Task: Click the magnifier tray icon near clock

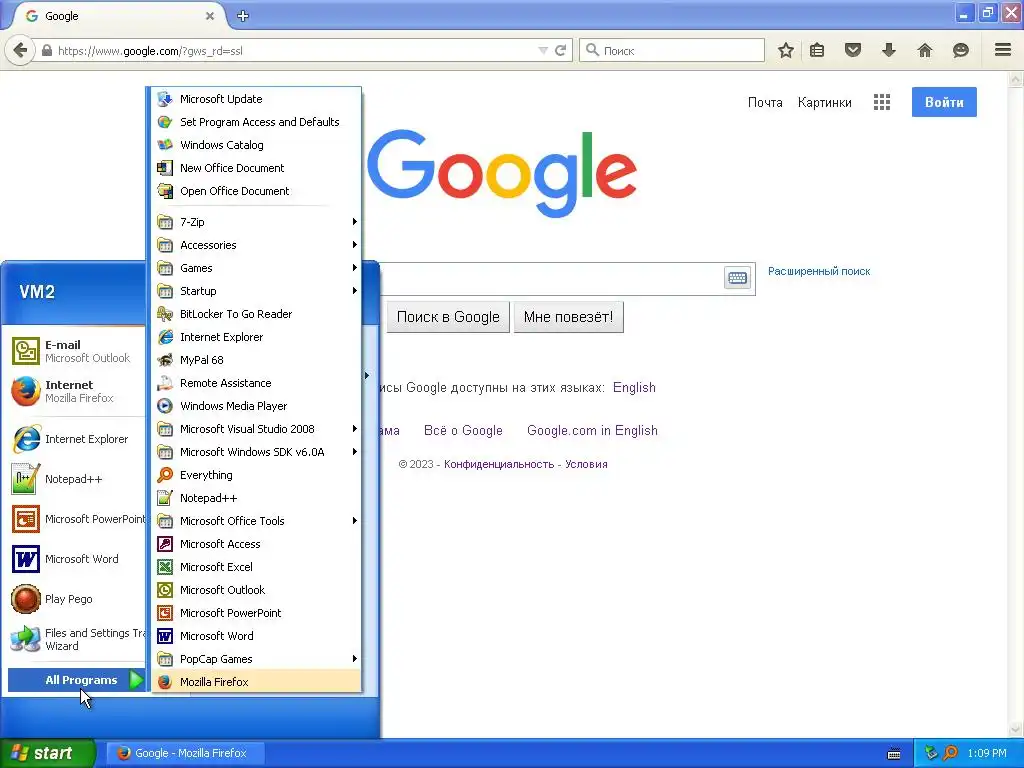Action: click(950, 753)
